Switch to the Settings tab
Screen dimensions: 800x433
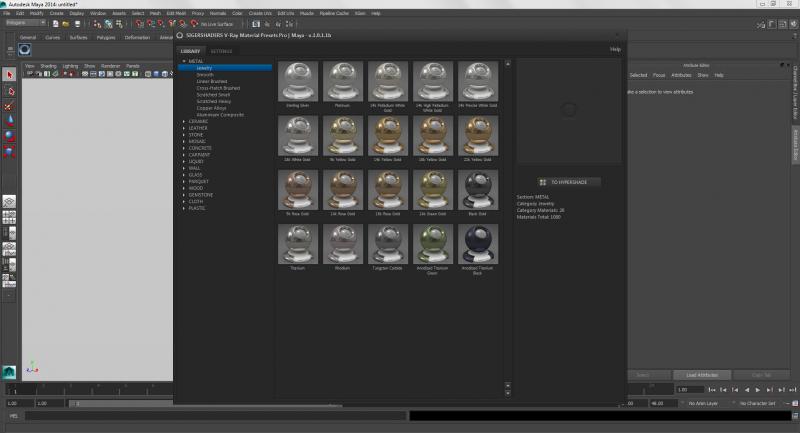[x=221, y=50]
